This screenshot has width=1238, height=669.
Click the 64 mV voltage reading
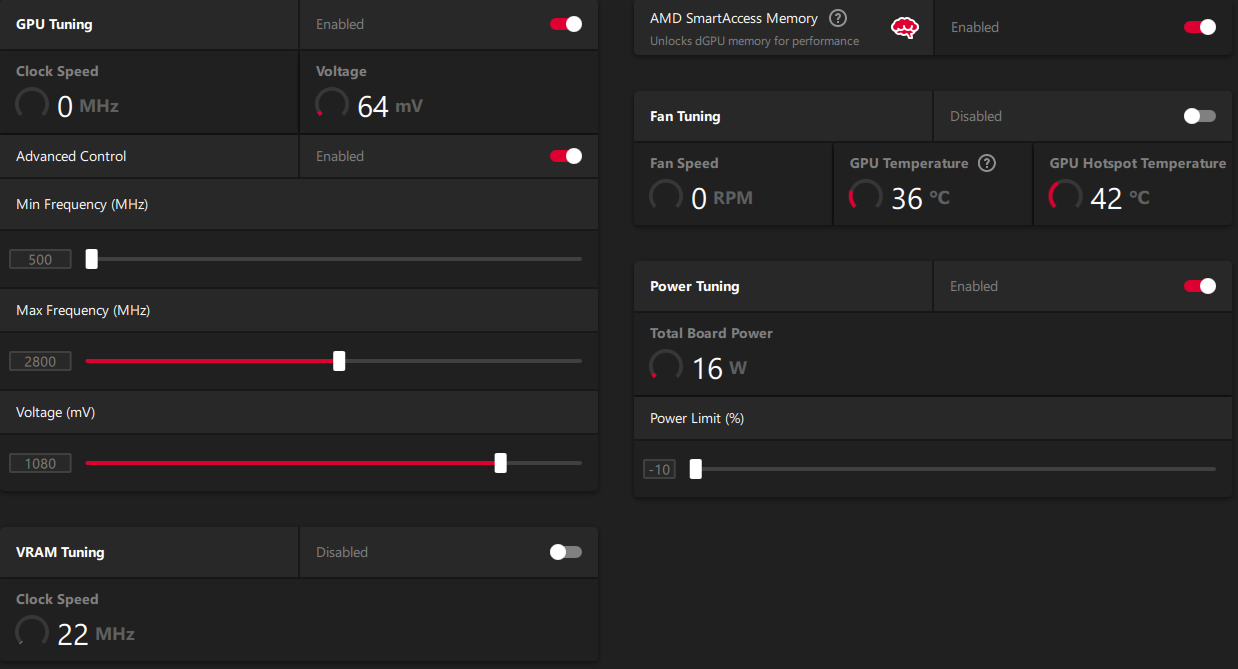[x=390, y=106]
